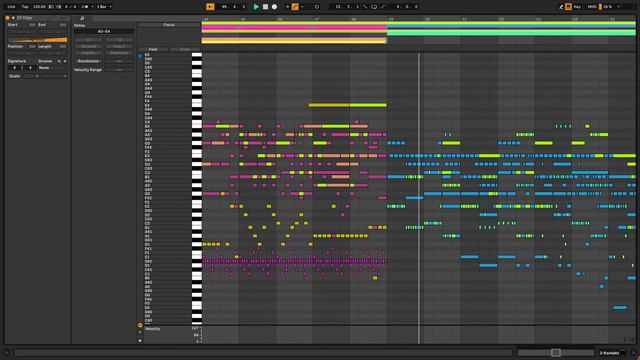
Task: Click the signature numerator field
Action: (15, 68)
